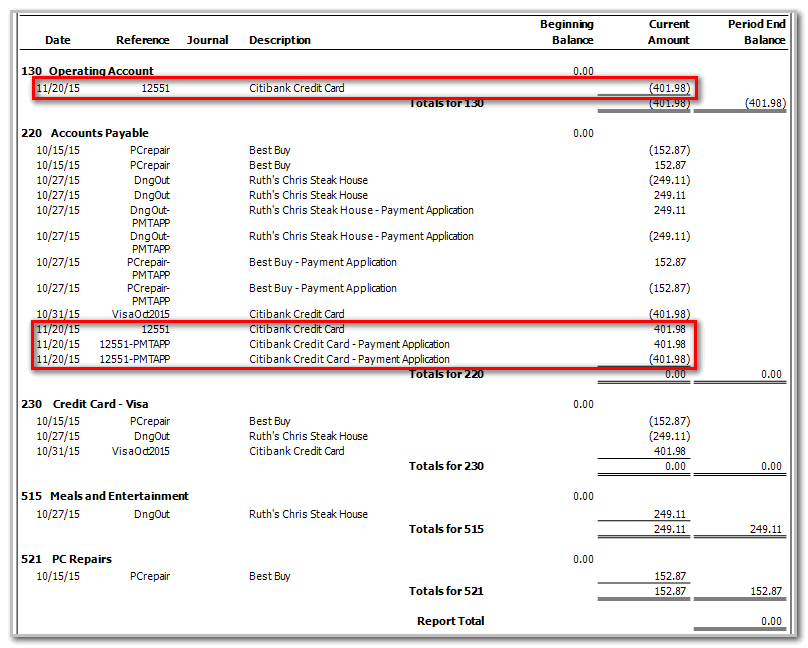Screen dimensions: 808x648
Task: Click the 521 PC Repairs heading
Action: [x=67, y=559]
